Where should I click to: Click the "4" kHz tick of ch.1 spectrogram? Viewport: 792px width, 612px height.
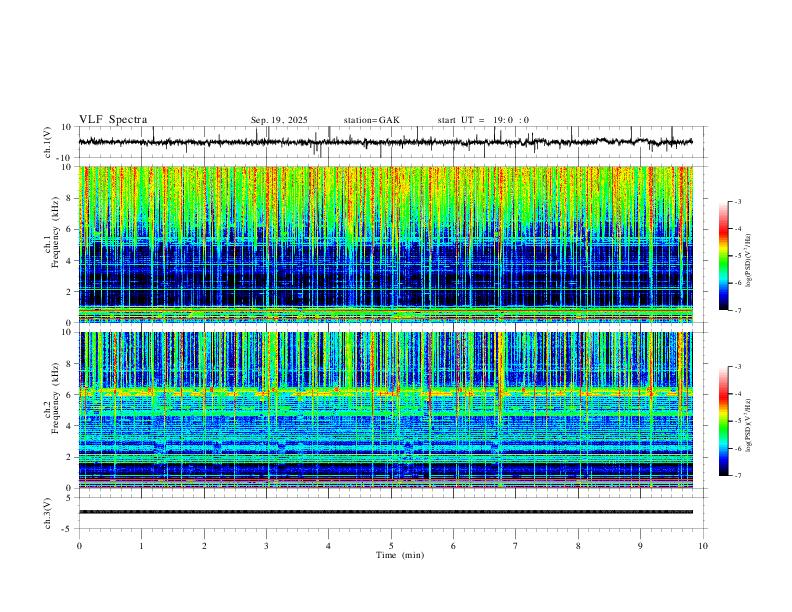pyautogui.click(x=71, y=261)
